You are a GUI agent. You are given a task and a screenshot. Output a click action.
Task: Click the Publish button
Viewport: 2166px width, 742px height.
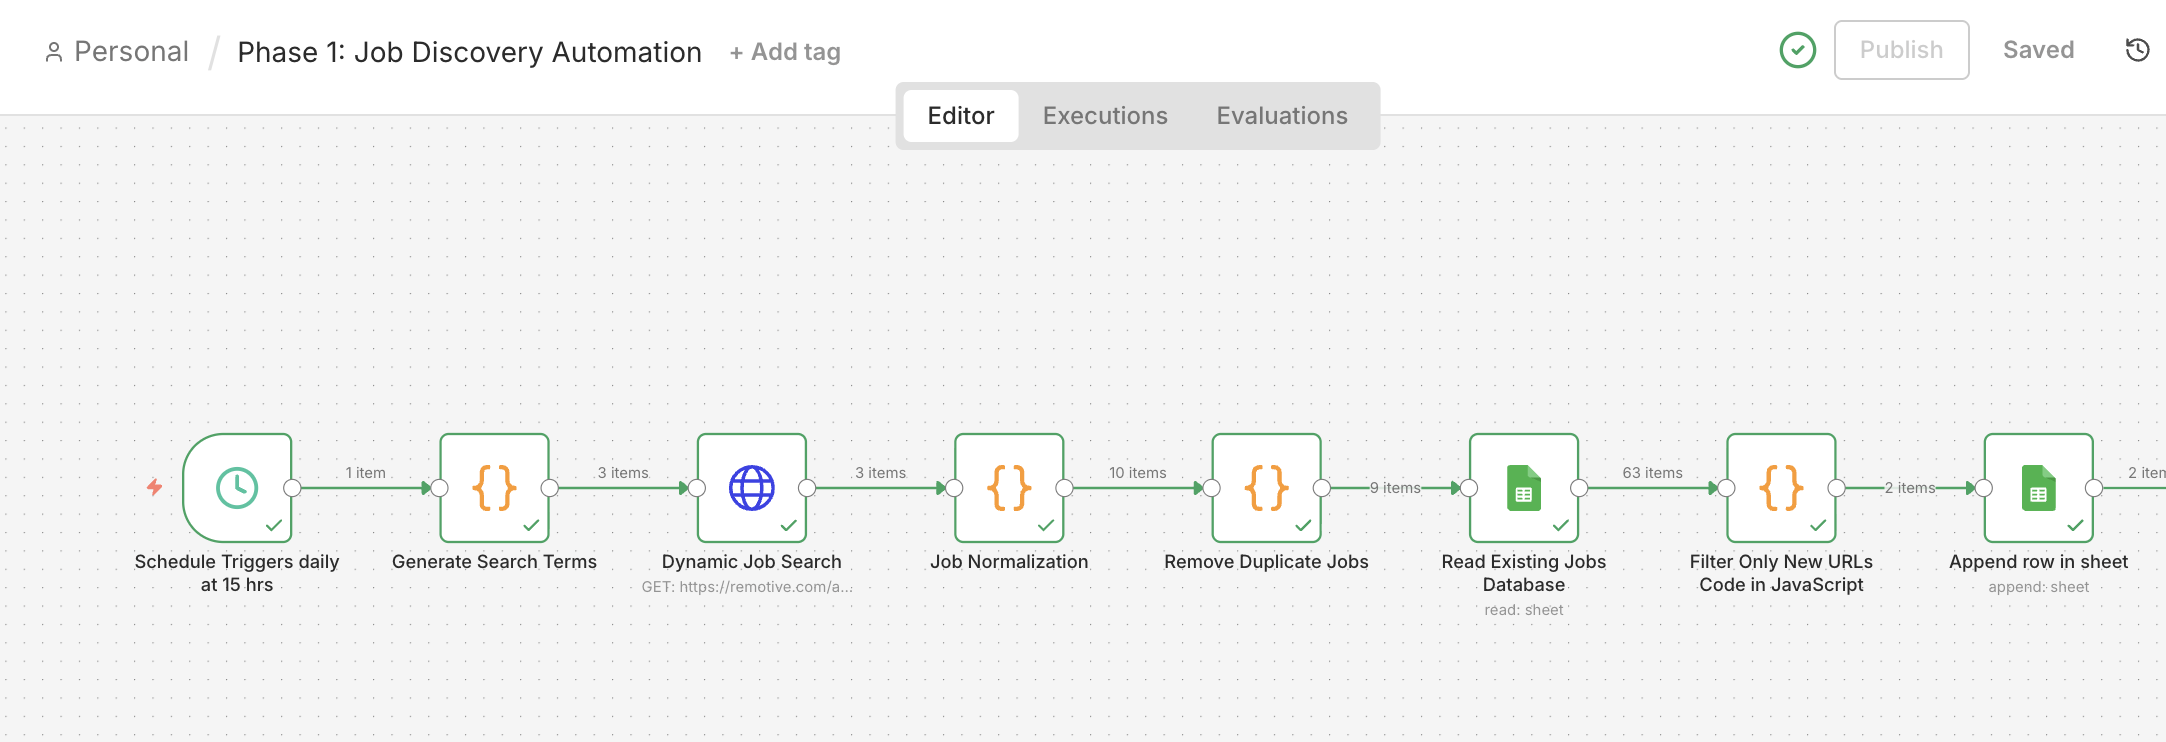tap(1902, 50)
